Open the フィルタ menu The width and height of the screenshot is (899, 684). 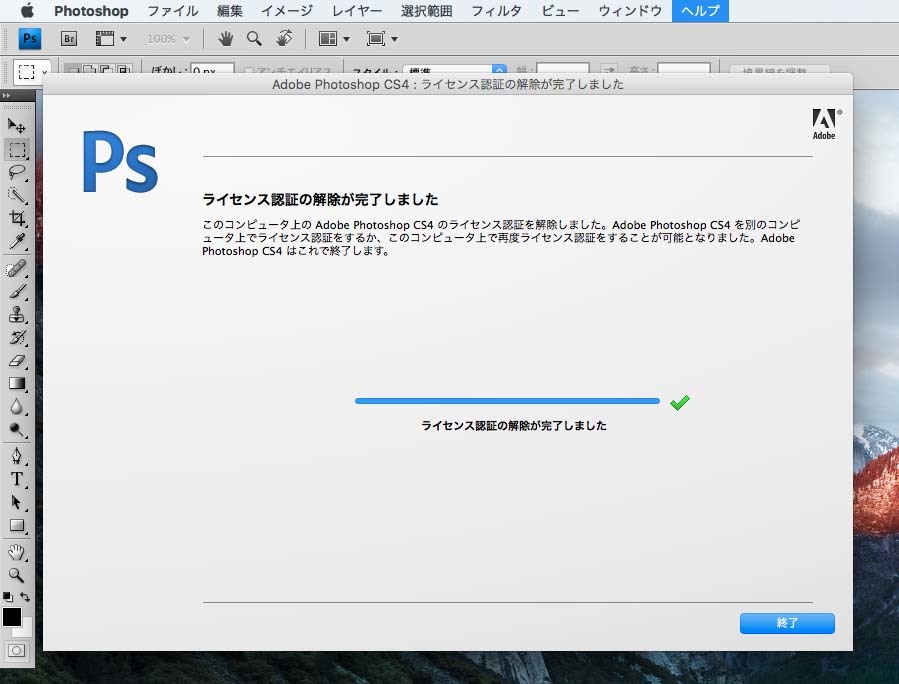point(497,10)
